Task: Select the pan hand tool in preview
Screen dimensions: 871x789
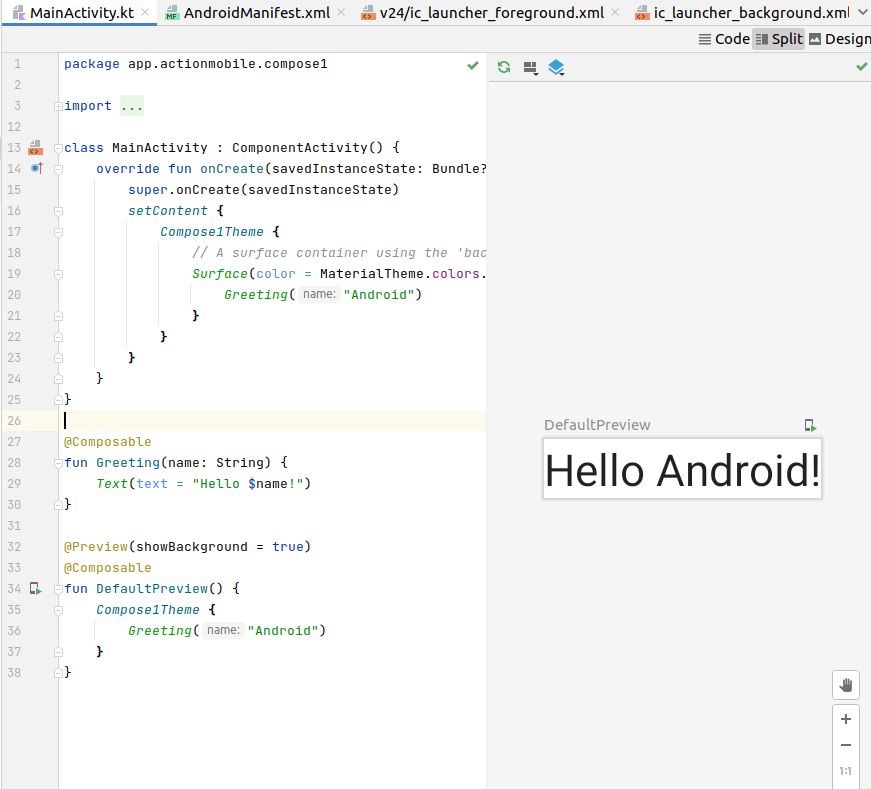Action: pos(845,684)
